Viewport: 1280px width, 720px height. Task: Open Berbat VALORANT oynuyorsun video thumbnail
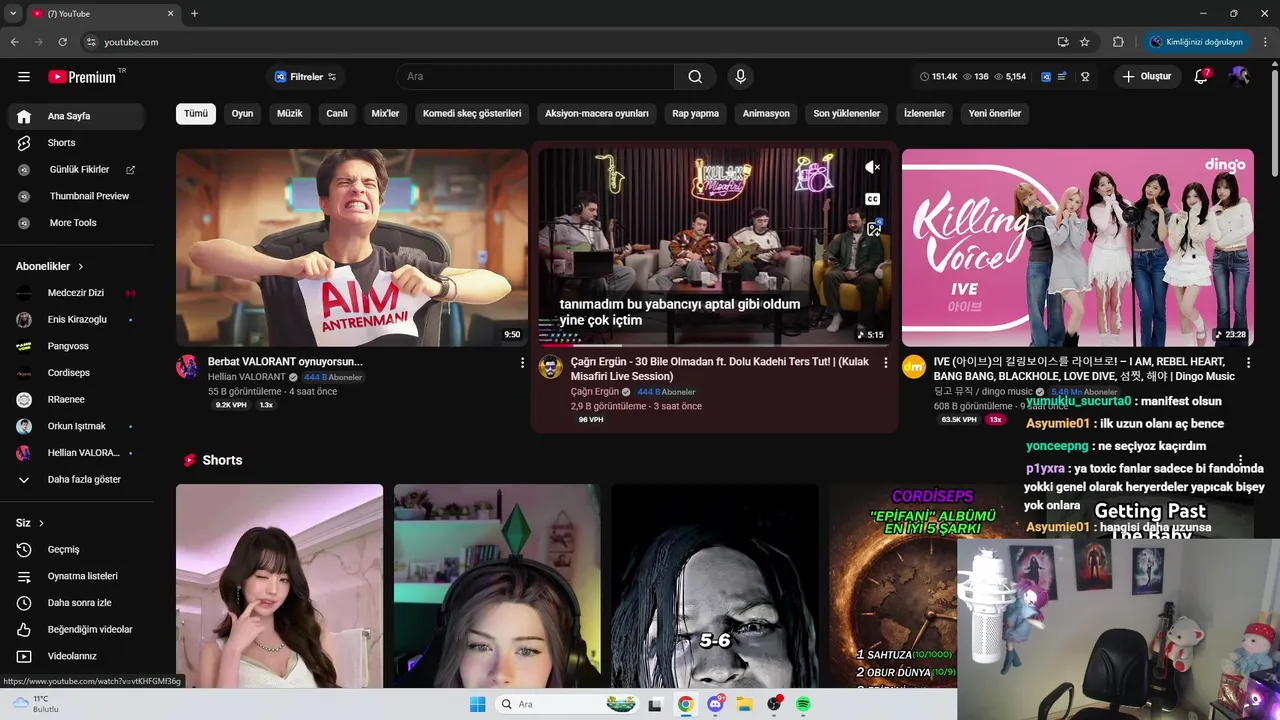[x=352, y=248]
